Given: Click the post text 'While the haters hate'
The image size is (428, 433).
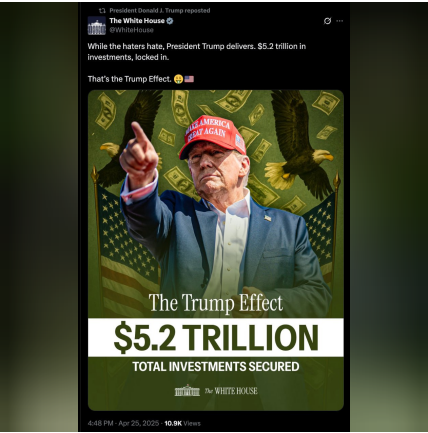Looking at the screenshot, I should 126,46.
